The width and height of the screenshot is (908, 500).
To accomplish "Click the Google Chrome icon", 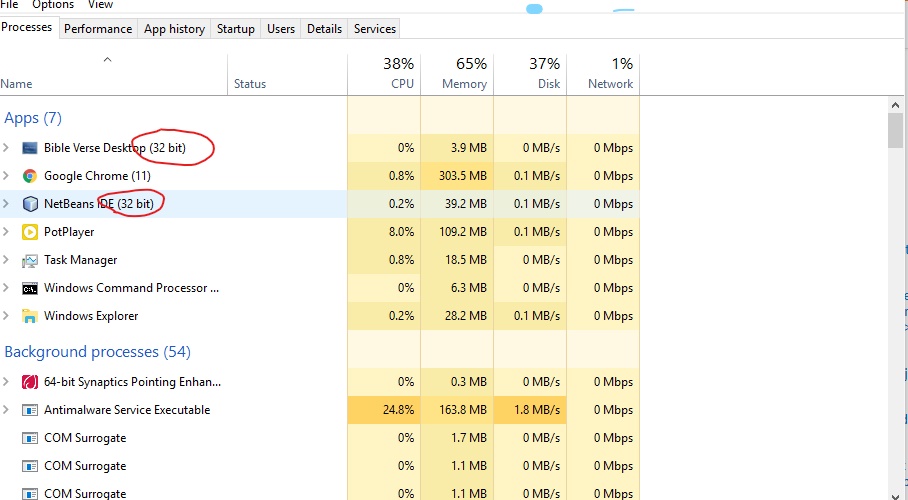I will 30,176.
